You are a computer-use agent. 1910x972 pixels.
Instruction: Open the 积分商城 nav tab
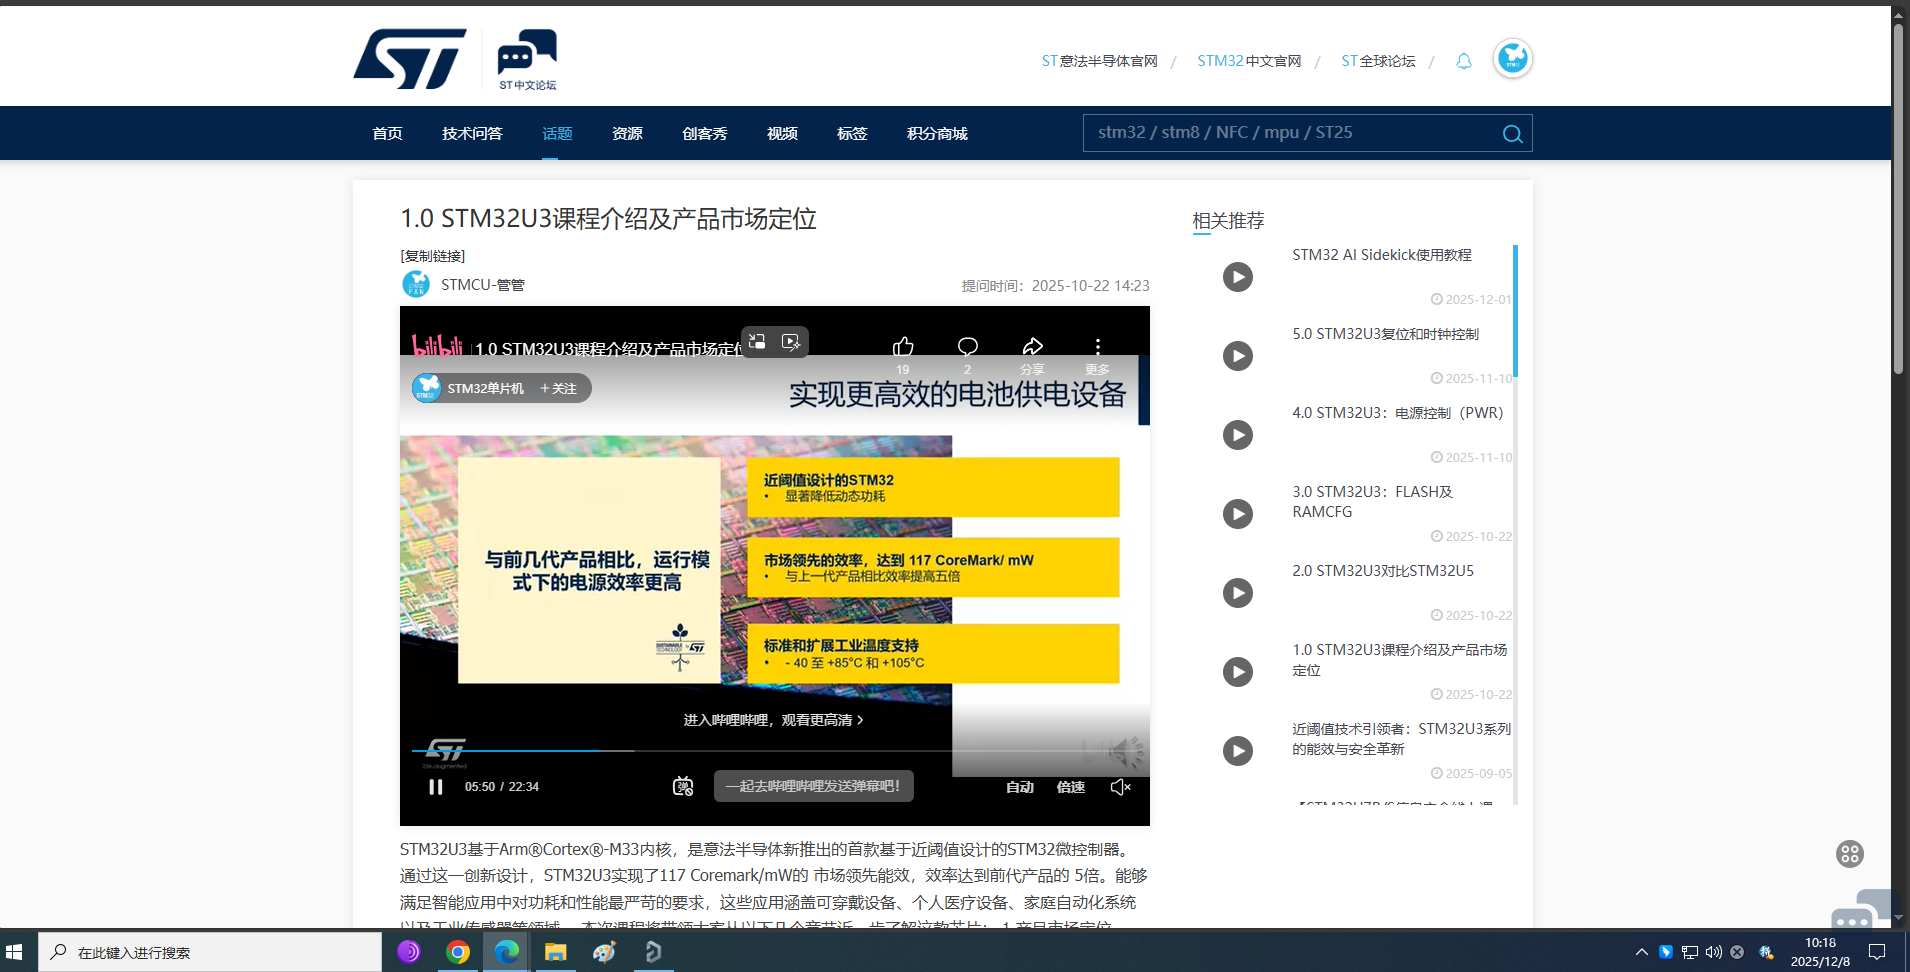(x=937, y=133)
